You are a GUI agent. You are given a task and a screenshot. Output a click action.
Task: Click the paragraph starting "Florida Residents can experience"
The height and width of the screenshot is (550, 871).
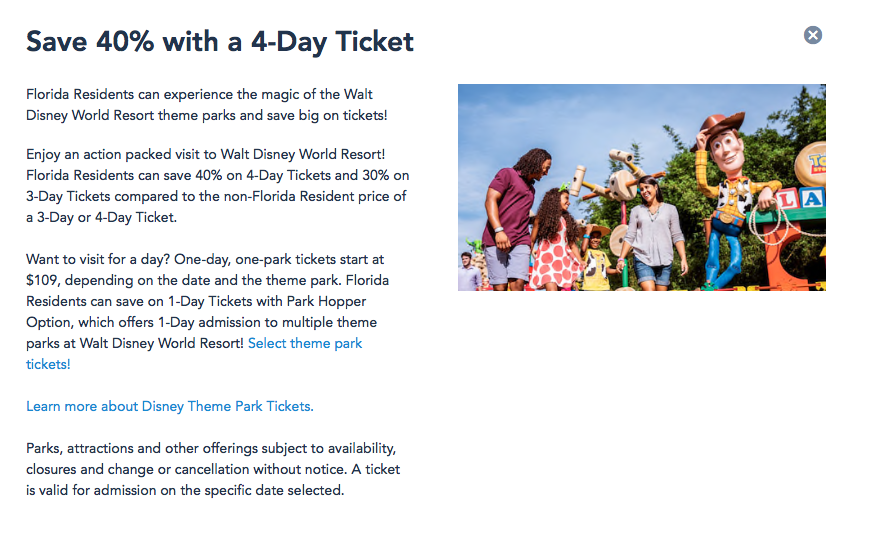point(206,104)
